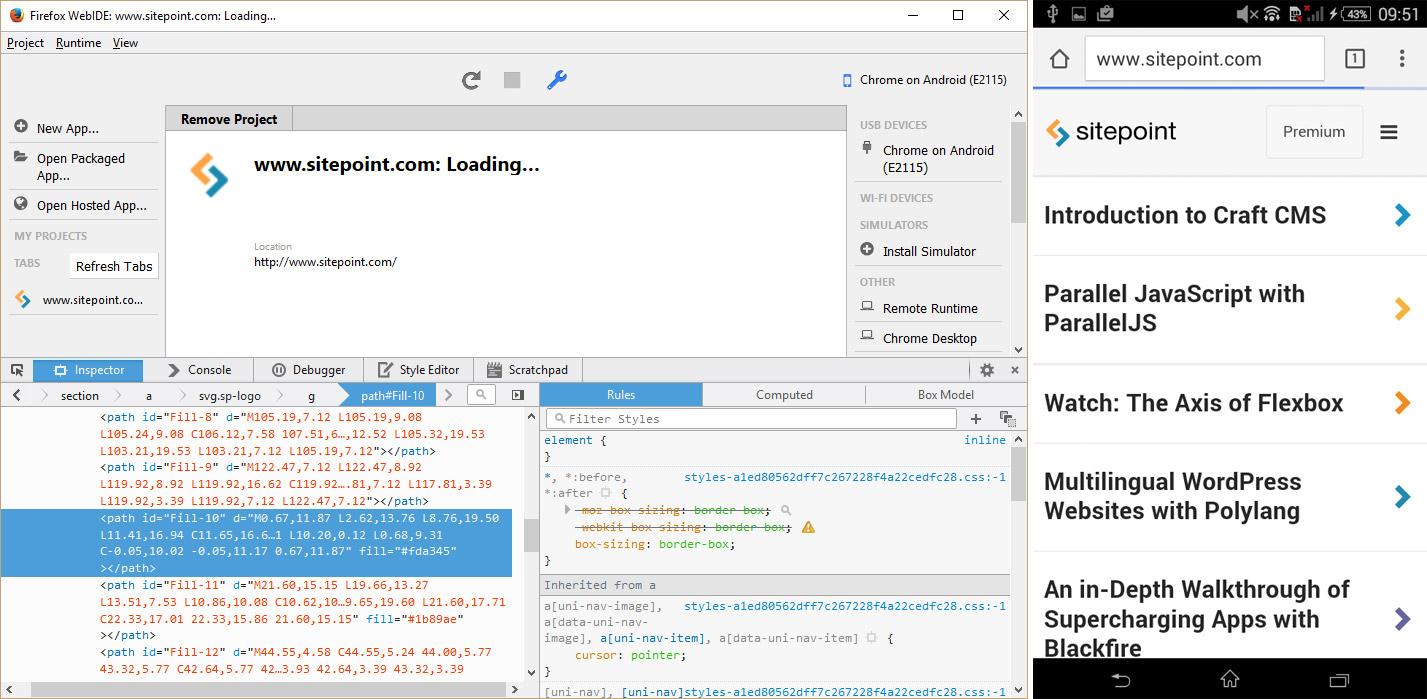Image resolution: width=1427 pixels, height=699 pixels.
Task: Select Remote Runtime option
Action: point(930,308)
